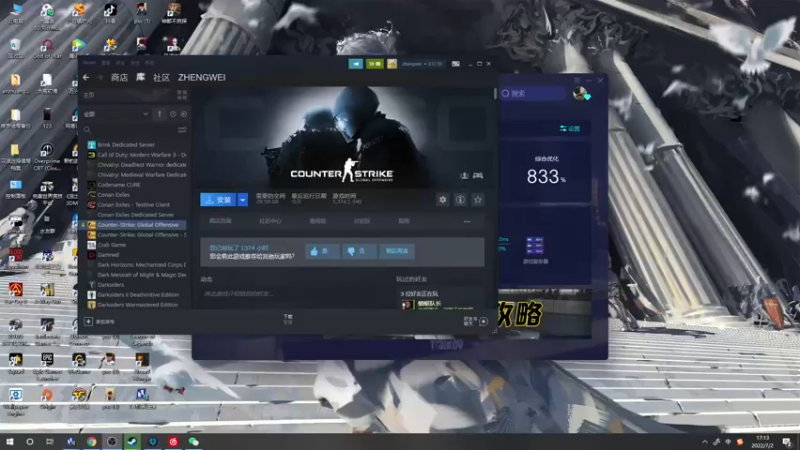Image resolution: width=800 pixels, height=450 pixels.
Task: Open WeChat from the taskbar
Action: (193, 442)
